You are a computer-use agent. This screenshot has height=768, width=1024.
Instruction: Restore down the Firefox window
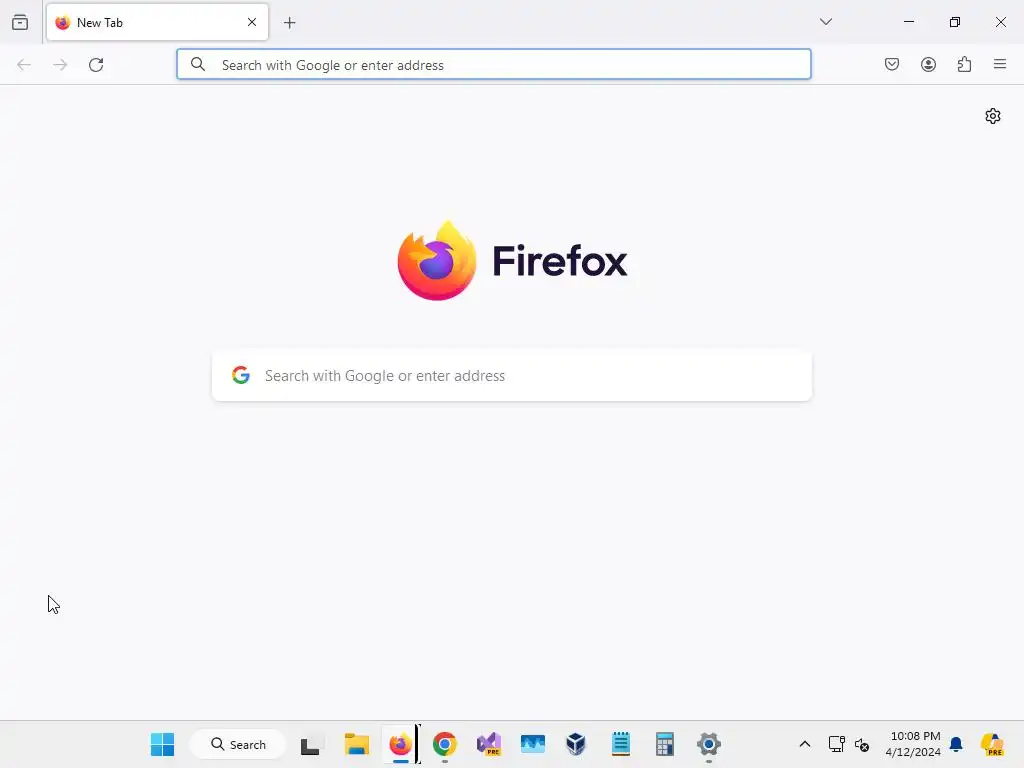pos(955,22)
